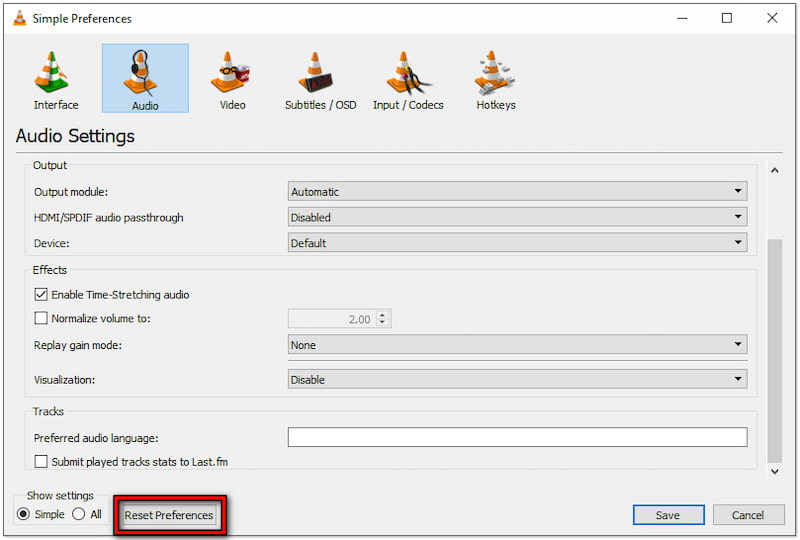
Task: Click the VLC cone icon in title bar
Action: click(x=17, y=18)
